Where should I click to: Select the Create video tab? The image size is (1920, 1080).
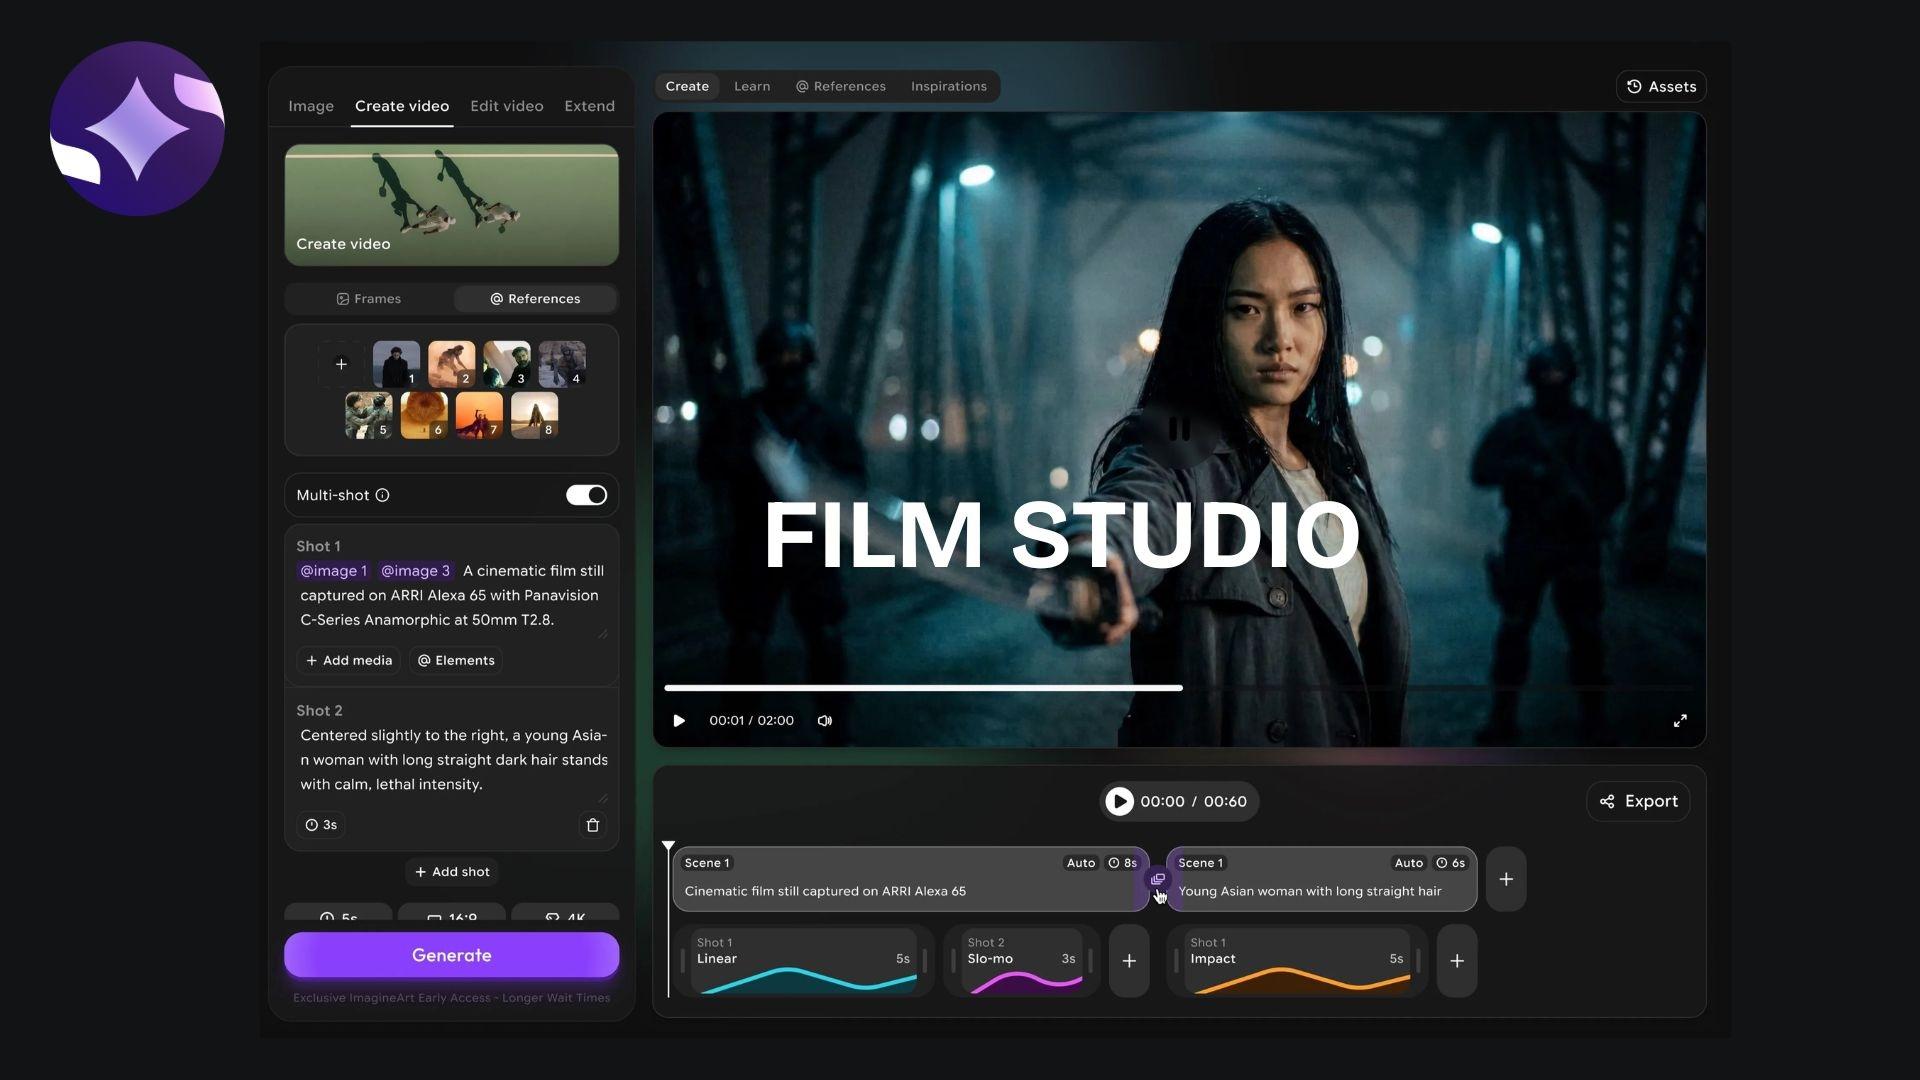point(402,106)
